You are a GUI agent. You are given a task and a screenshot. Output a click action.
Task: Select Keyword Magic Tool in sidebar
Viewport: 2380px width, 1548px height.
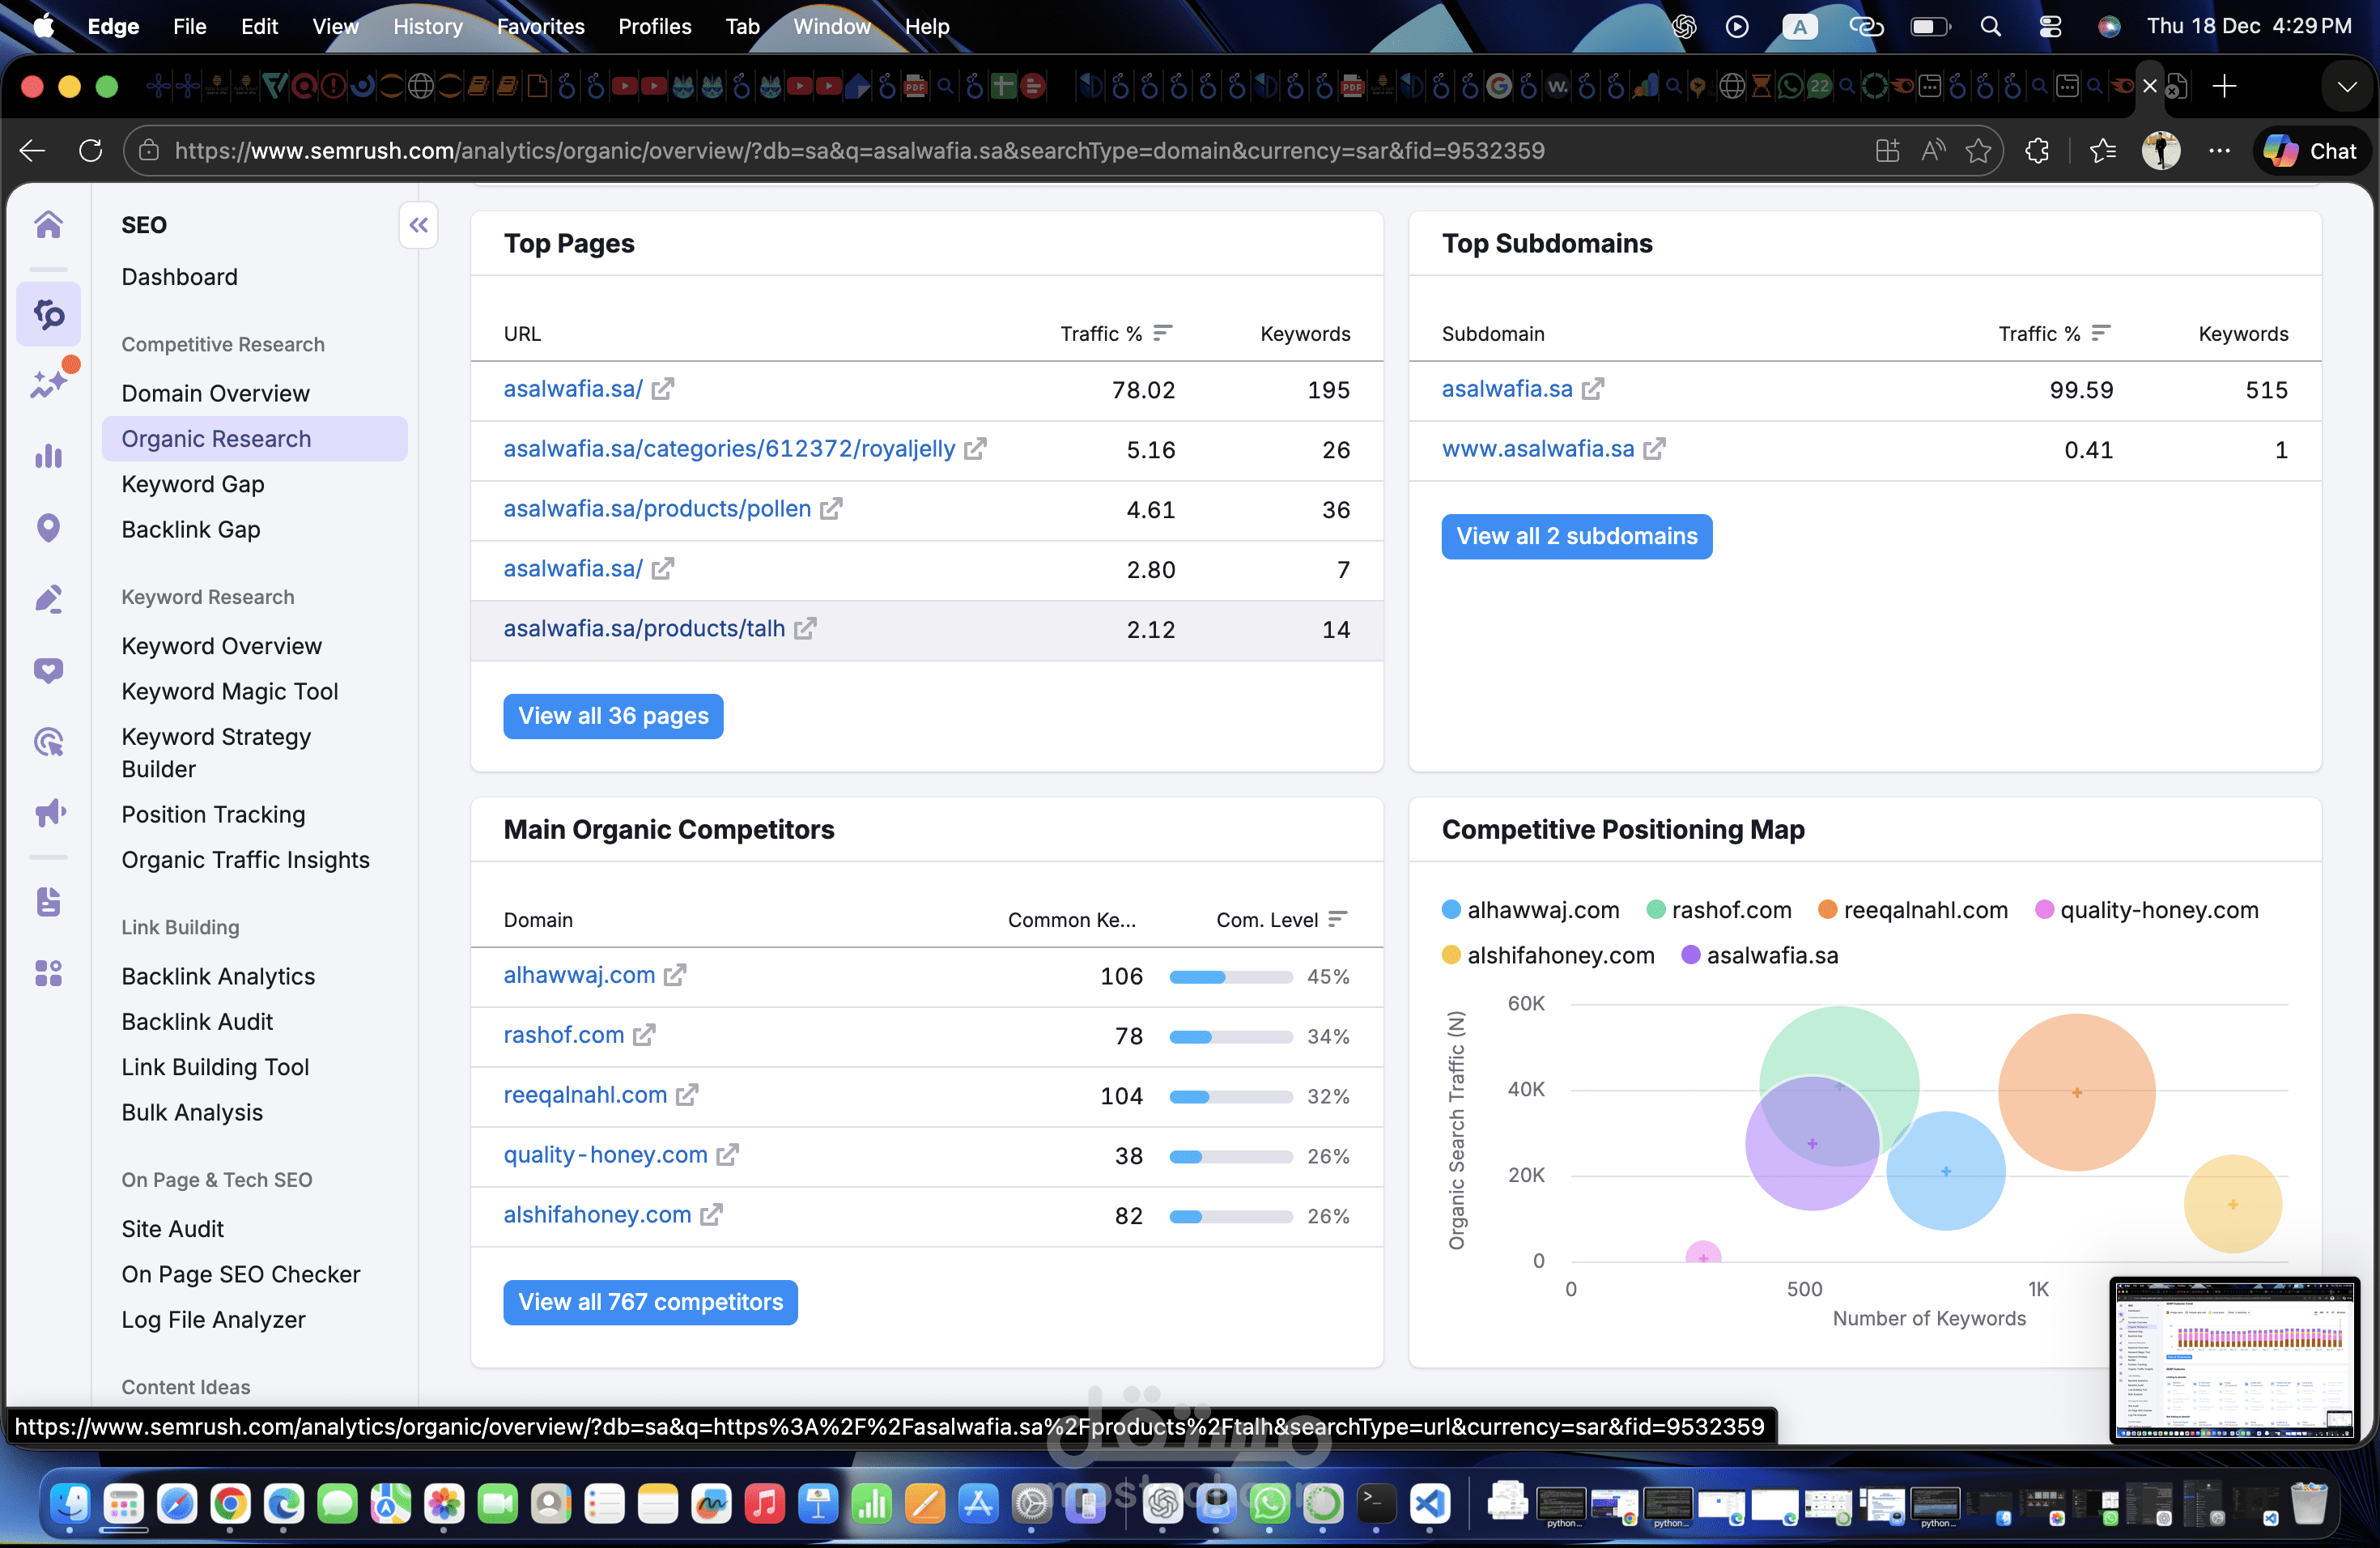pos(230,691)
